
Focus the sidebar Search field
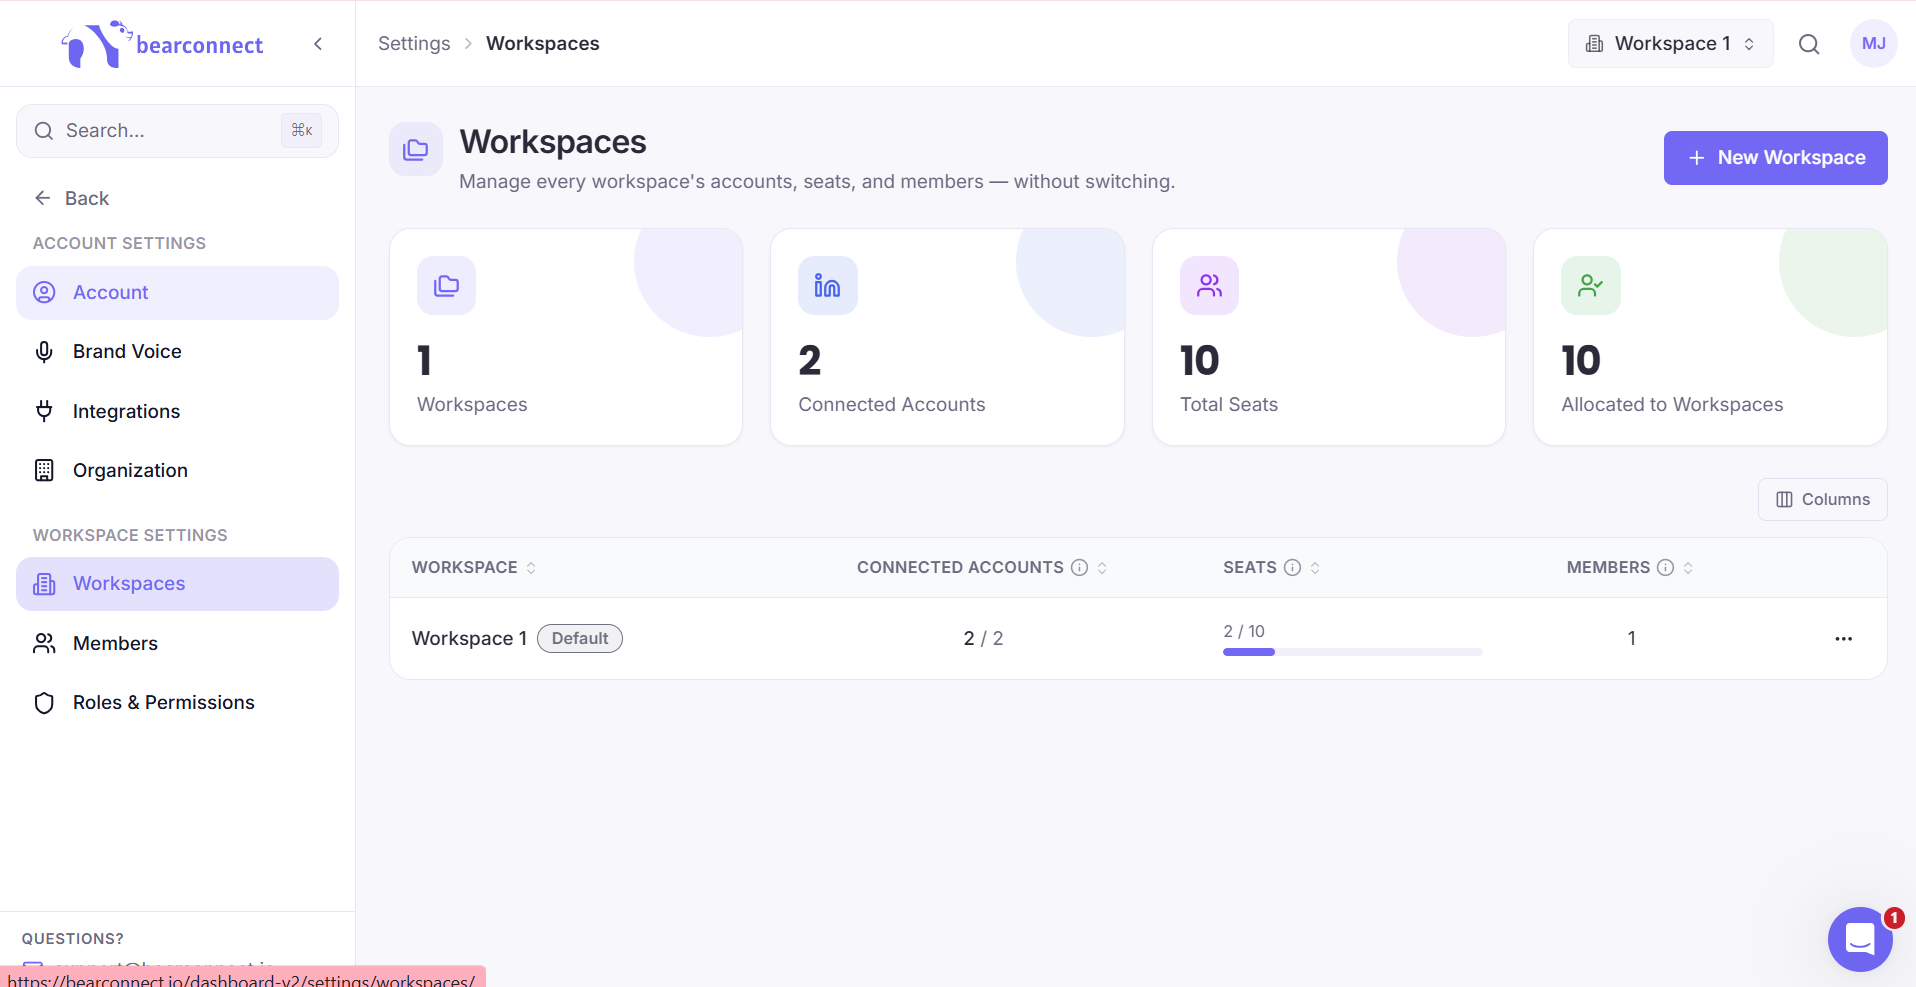pyautogui.click(x=177, y=131)
